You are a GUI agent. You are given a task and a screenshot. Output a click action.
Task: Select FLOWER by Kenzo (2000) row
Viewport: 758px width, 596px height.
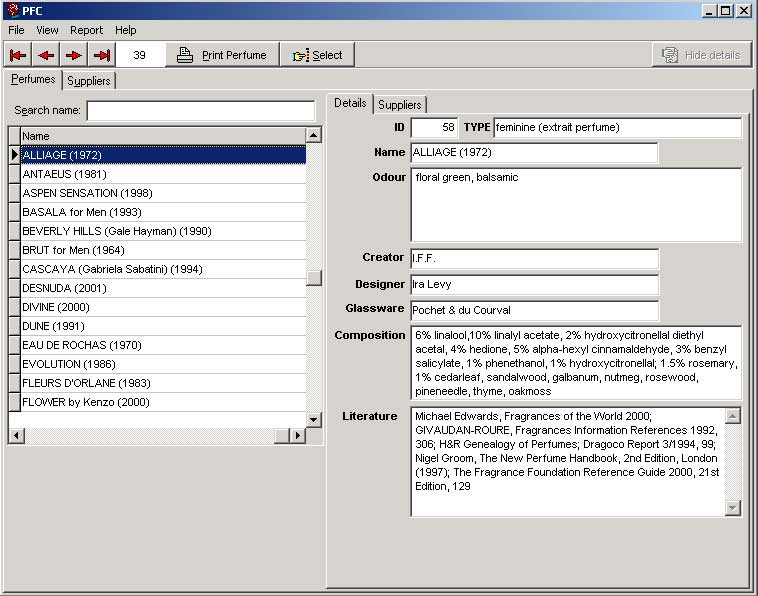pos(163,402)
